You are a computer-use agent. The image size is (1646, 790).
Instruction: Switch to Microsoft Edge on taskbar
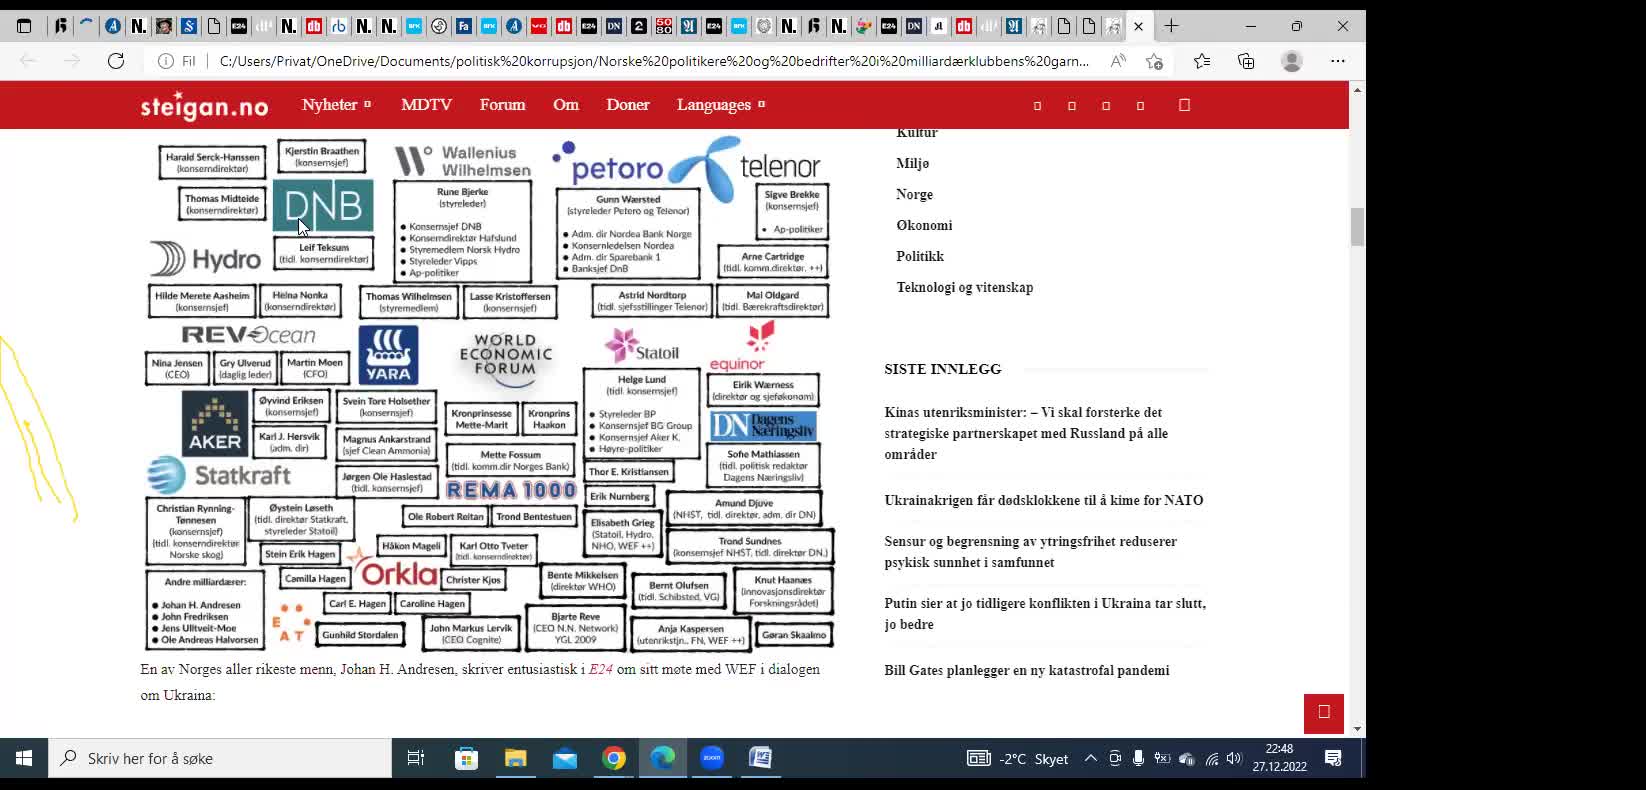(x=663, y=758)
